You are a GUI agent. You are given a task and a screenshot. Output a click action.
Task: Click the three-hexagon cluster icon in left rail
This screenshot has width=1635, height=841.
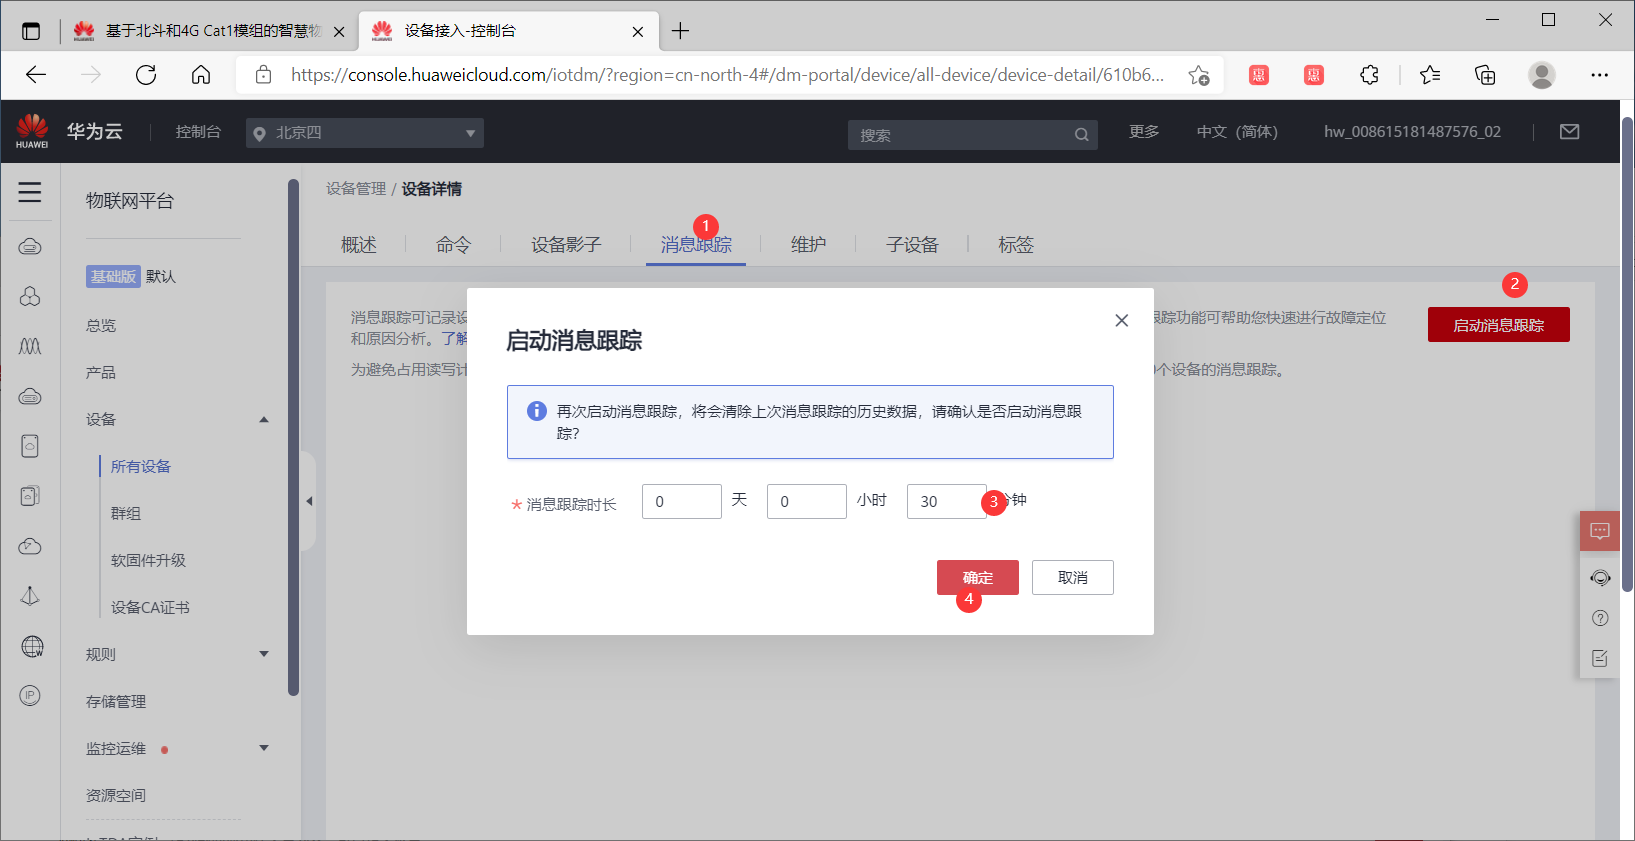tap(30, 296)
